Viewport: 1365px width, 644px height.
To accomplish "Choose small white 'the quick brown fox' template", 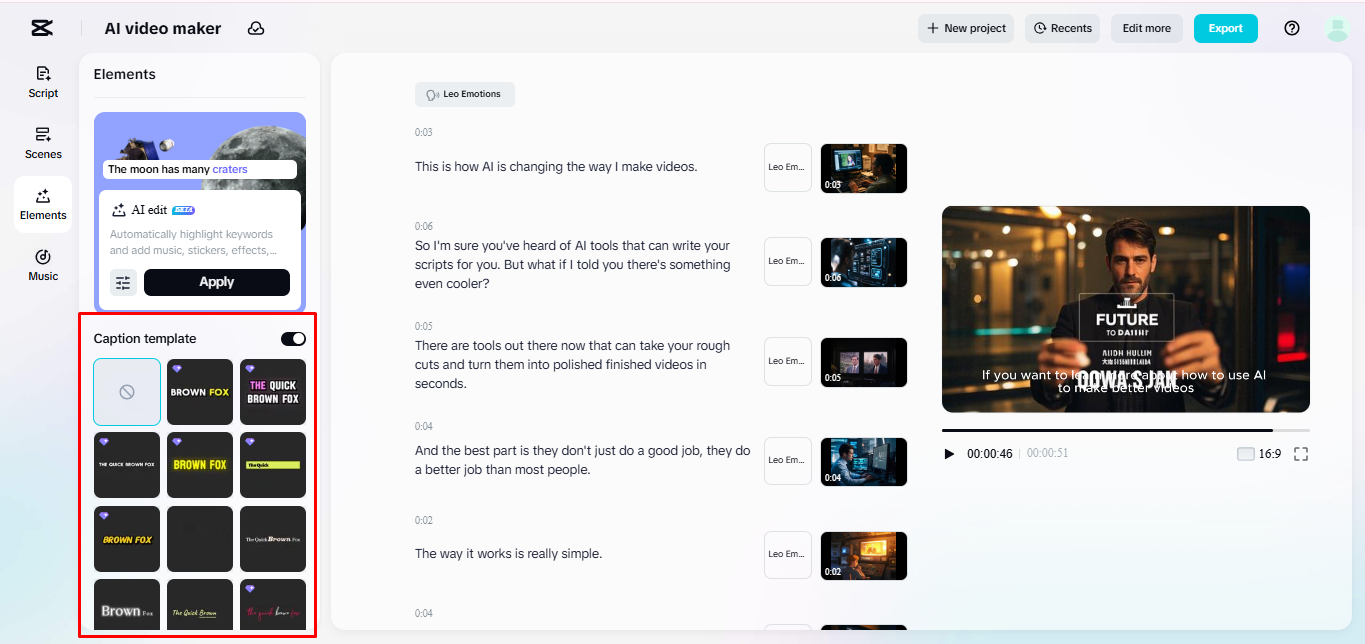I will (x=127, y=465).
